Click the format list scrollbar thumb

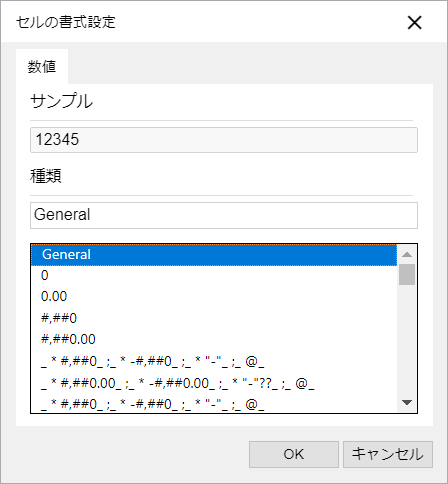407,274
